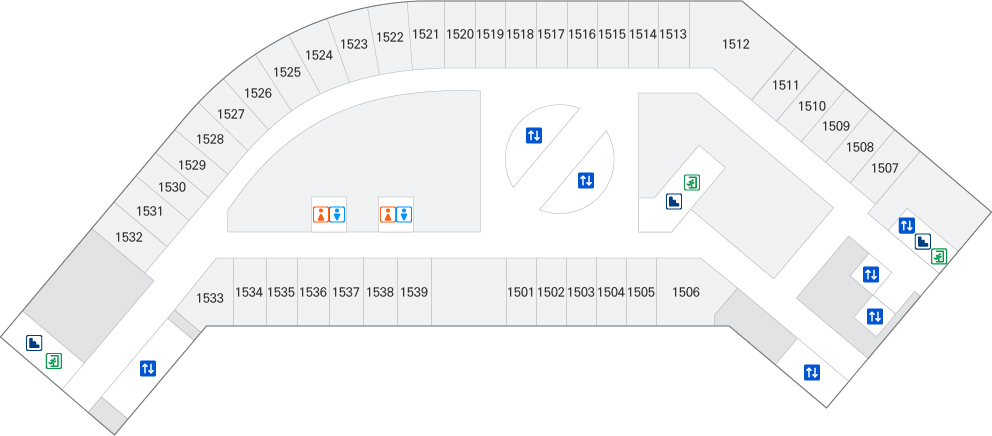Click the elevator icon below room 1507
The image size is (992, 436).
pyautogui.click(x=907, y=225)
